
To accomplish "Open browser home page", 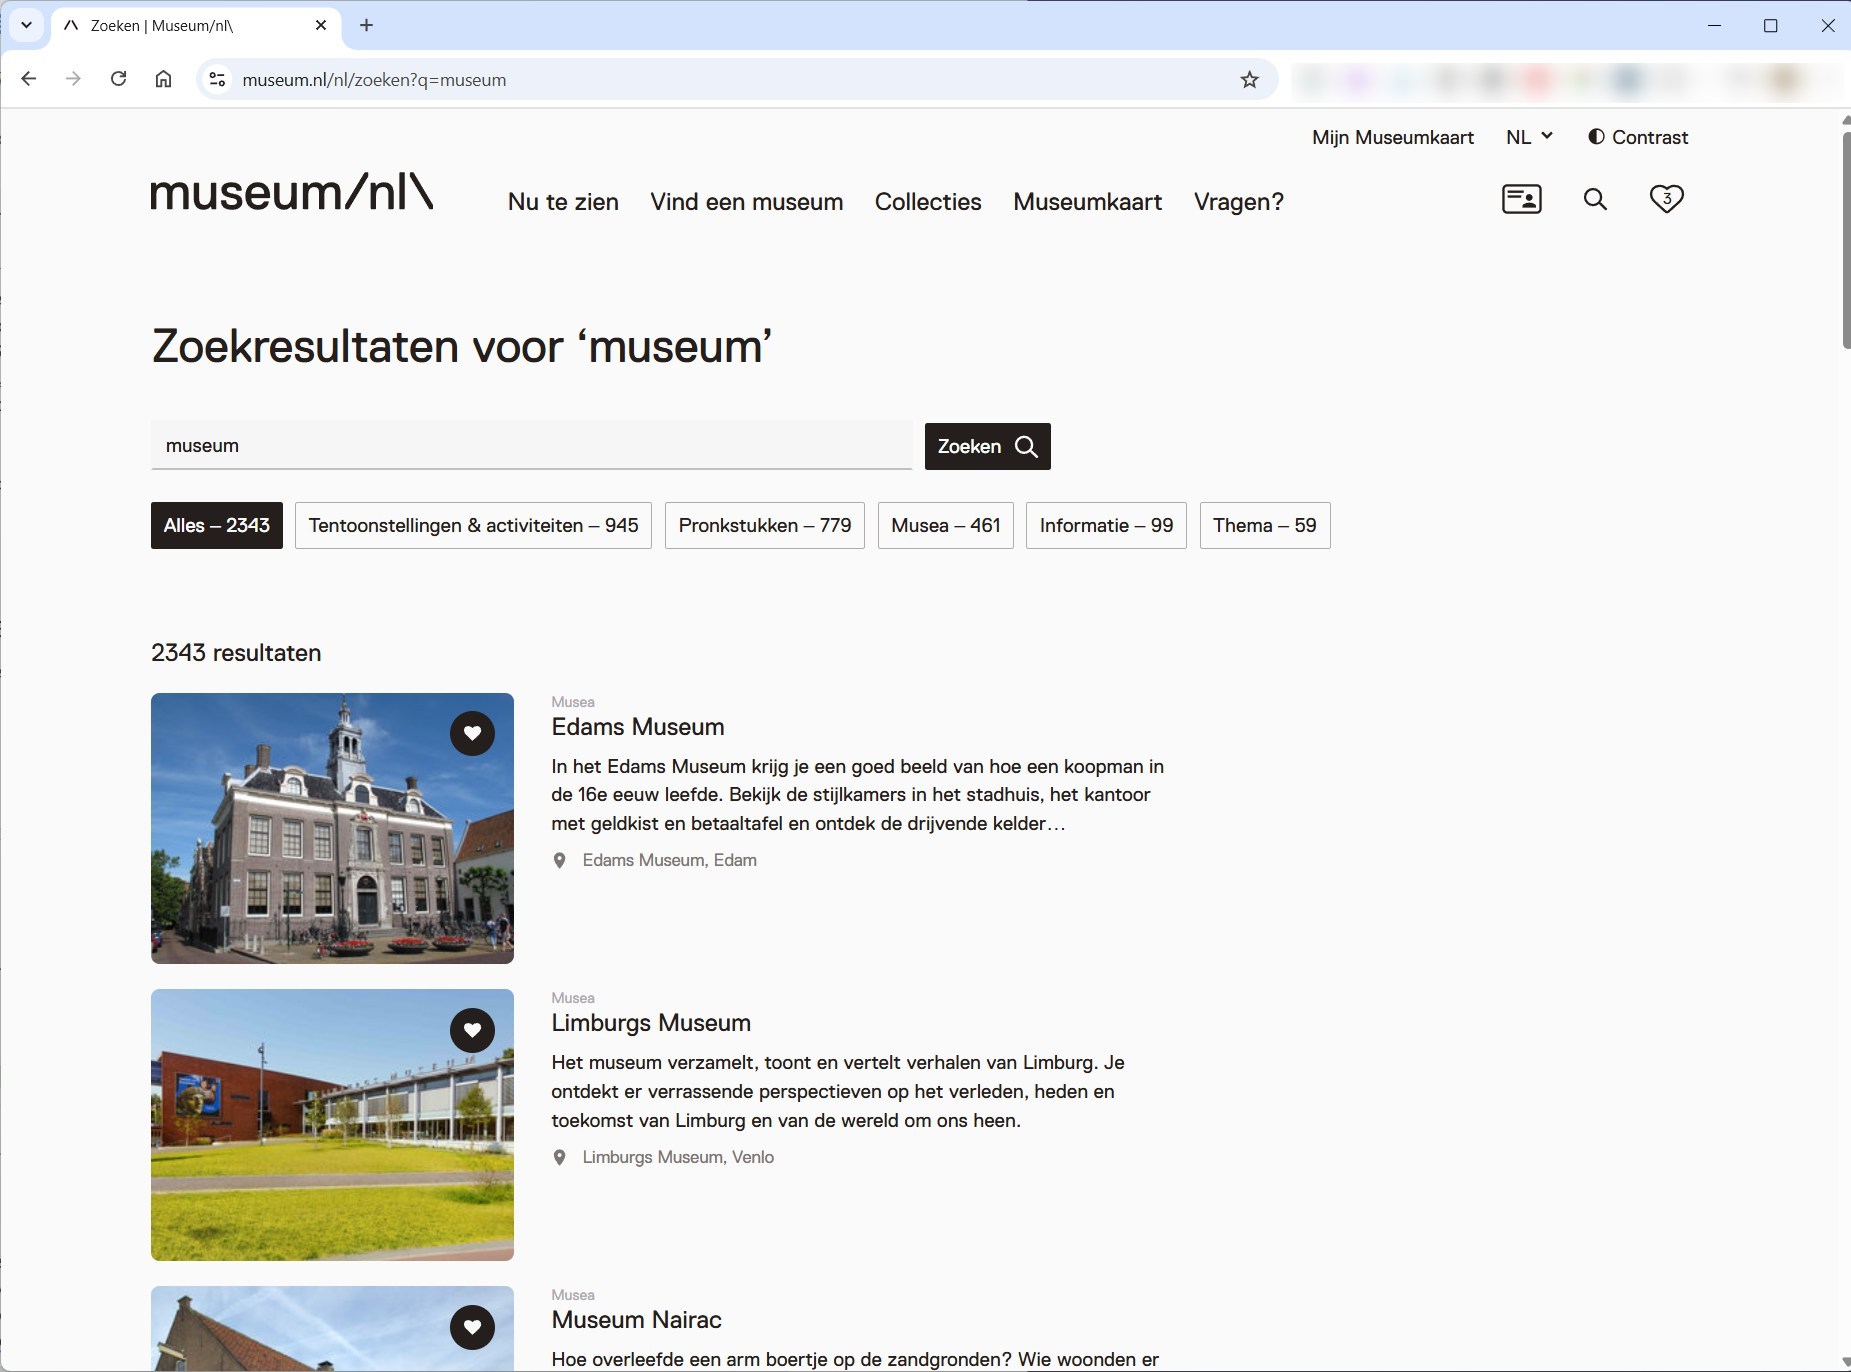I will [163, 79].
